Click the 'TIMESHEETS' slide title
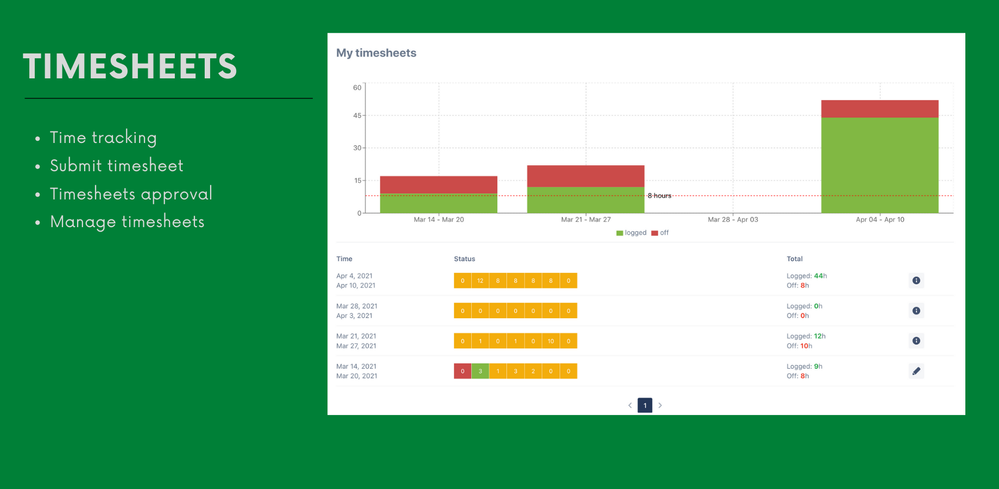The height and width of the screenshot is (489, 999). (130, 67)
